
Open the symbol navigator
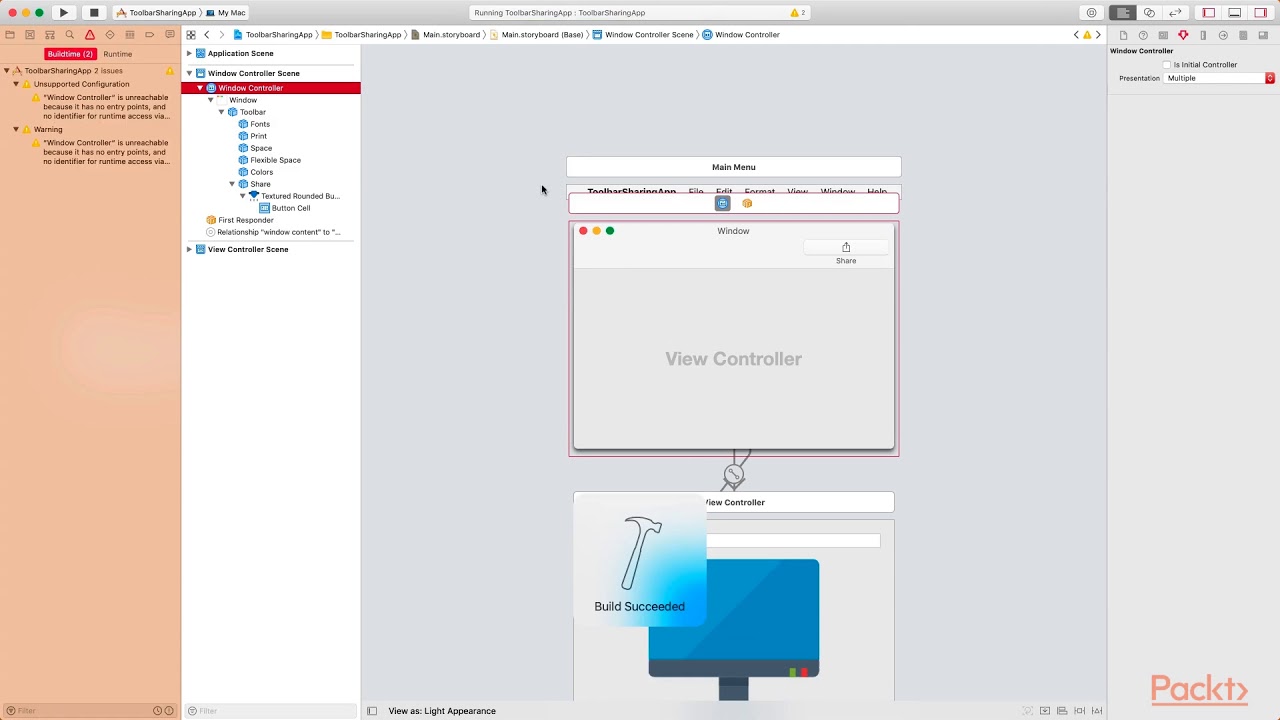pos(50,35)
